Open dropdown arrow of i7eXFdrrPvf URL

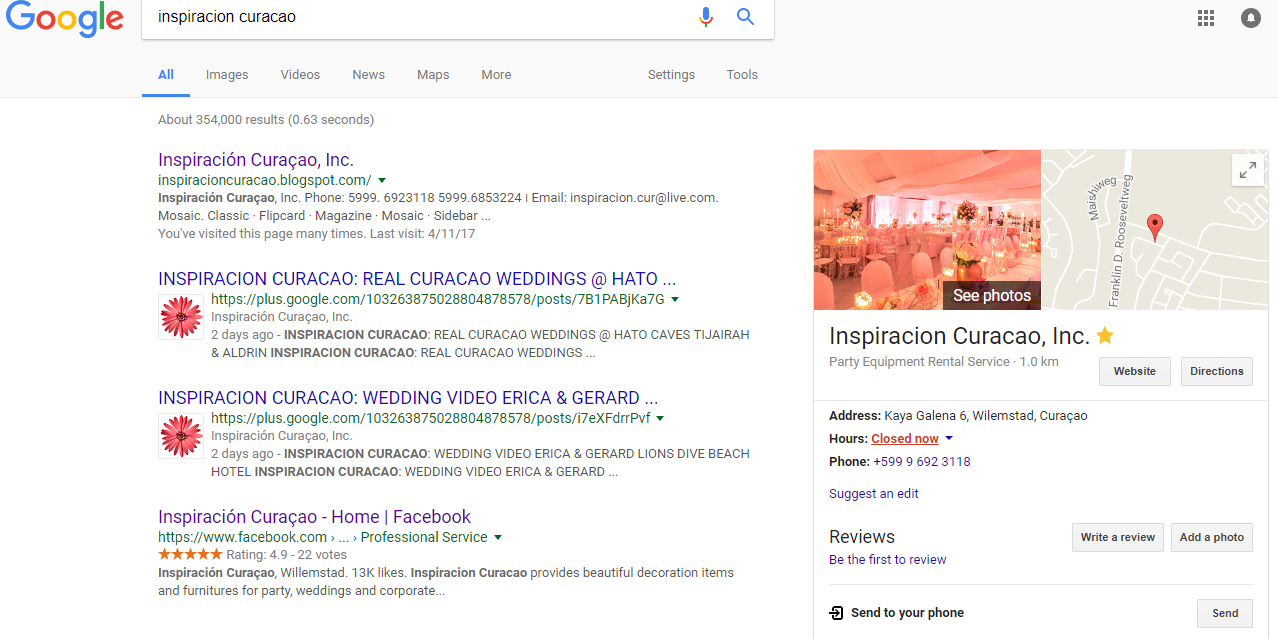pos(661,419)
